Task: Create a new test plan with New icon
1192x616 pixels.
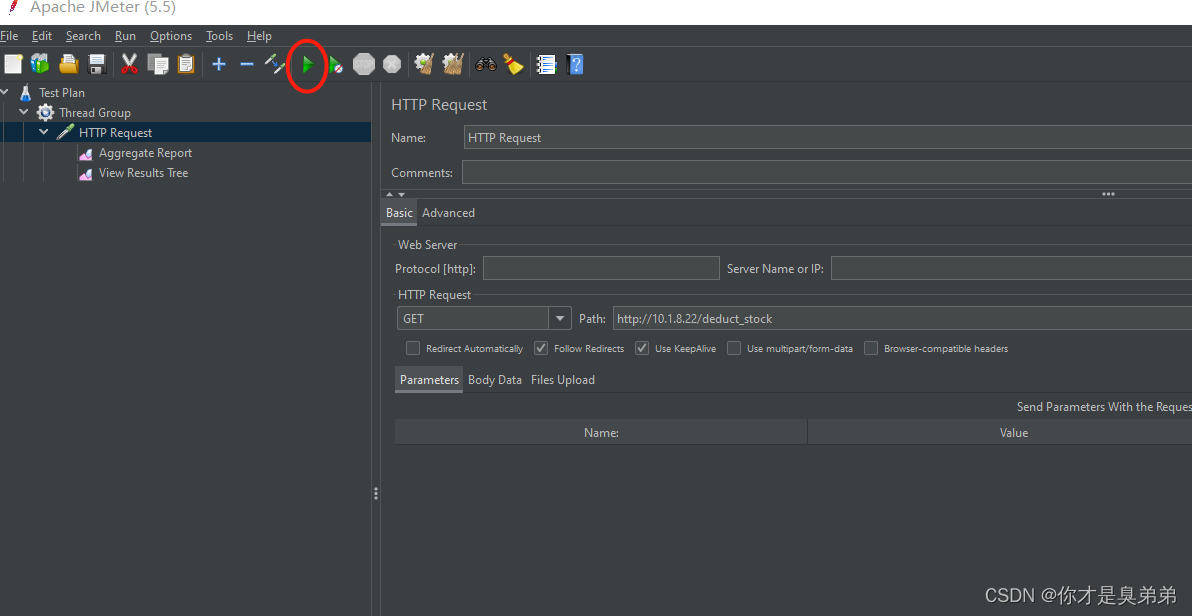Action: (x=13, y=65)
